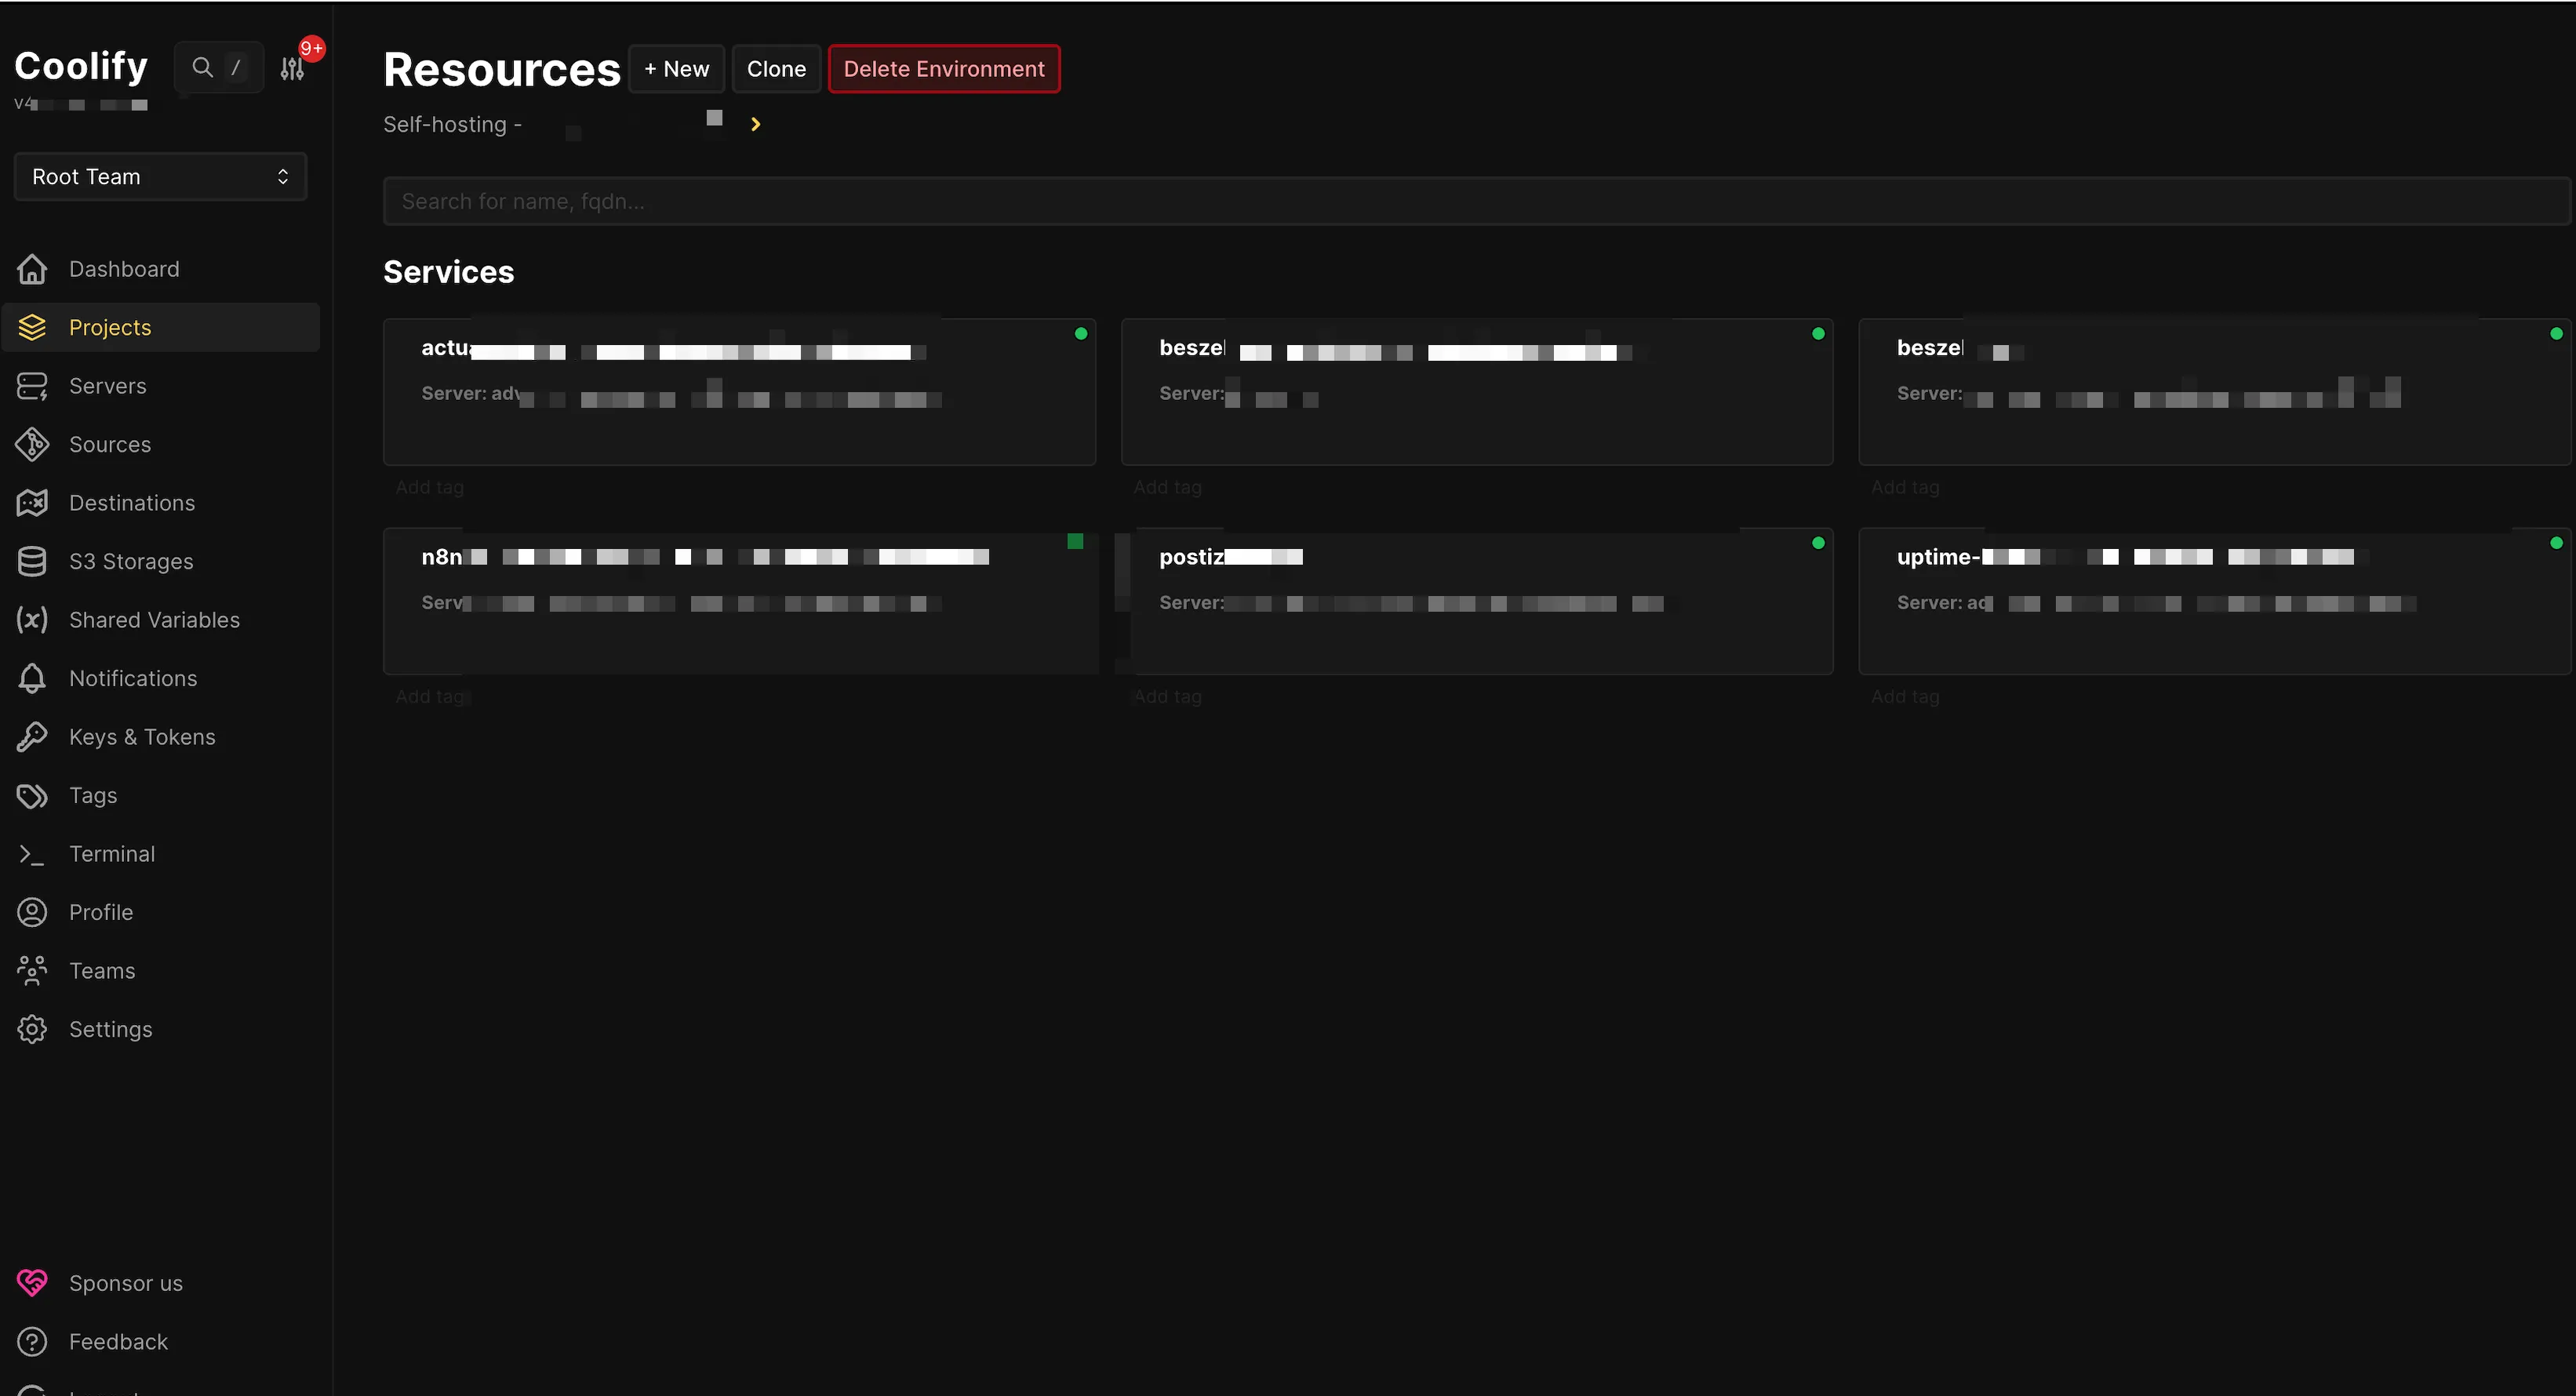Viewport: 2576px width, 1396px height.
Task: Click the search for name, fqdn field
Action: (x=1476, y=200)
